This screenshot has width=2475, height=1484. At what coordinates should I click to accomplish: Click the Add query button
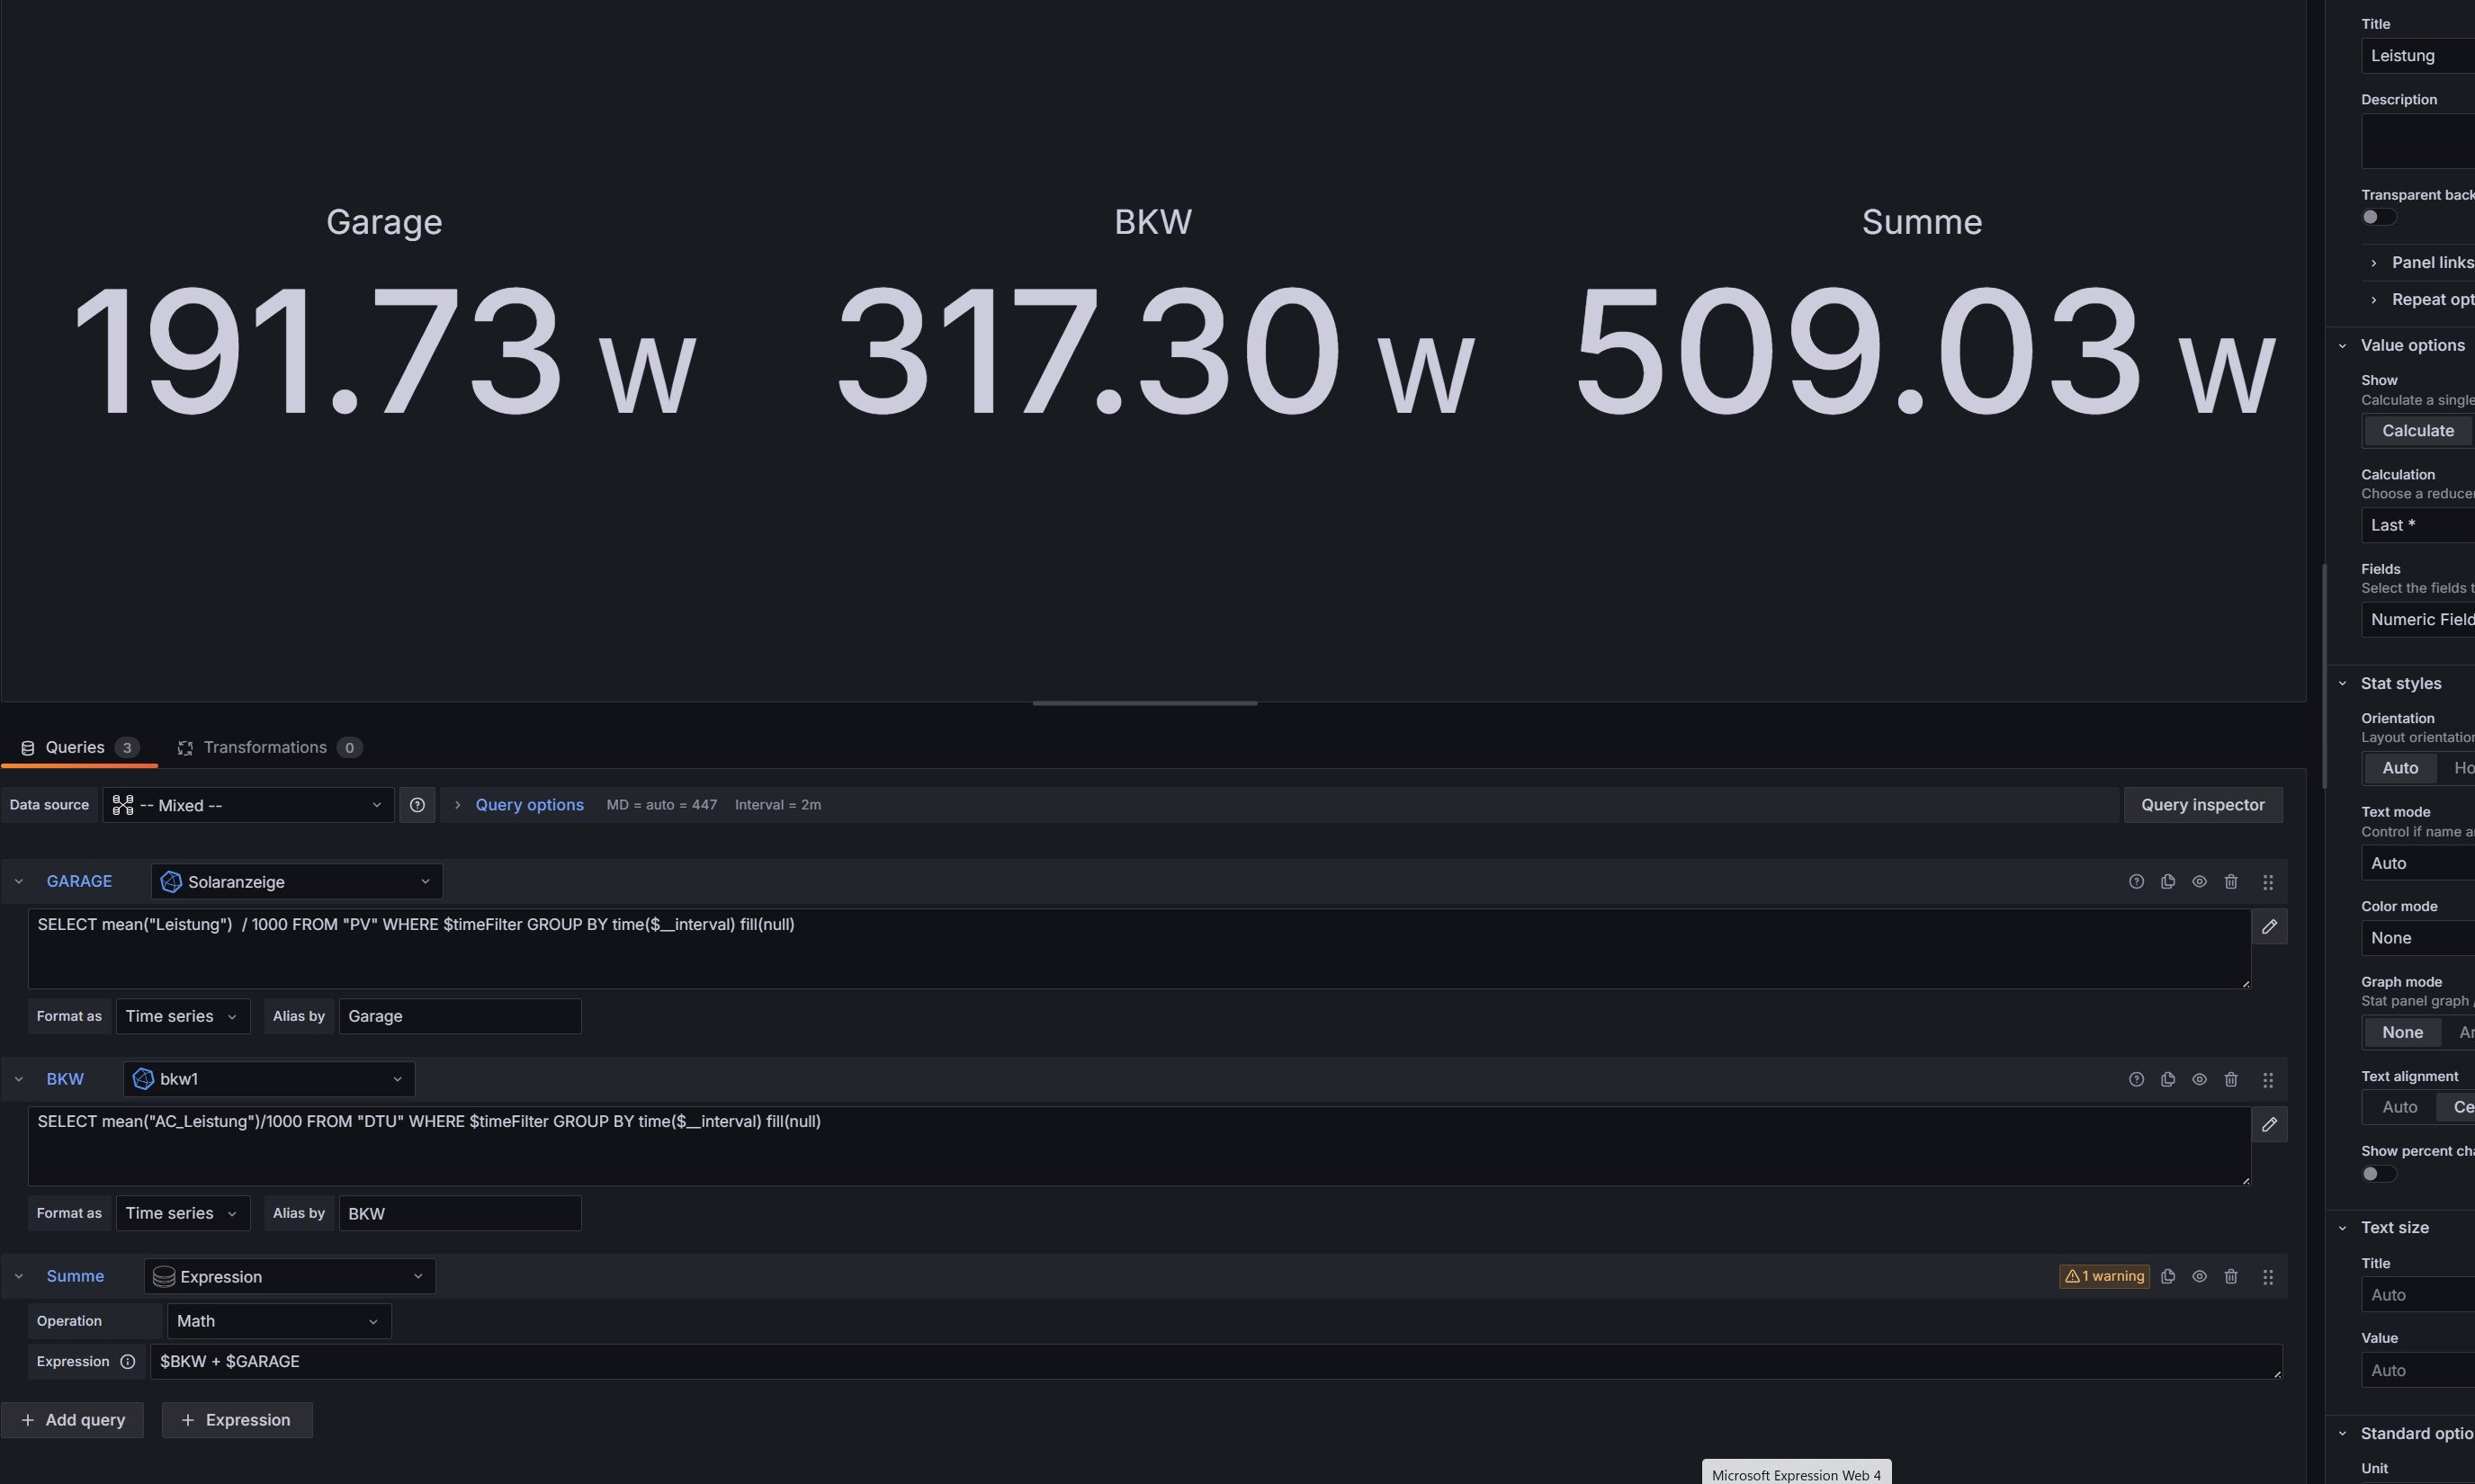pos(73,1420)
